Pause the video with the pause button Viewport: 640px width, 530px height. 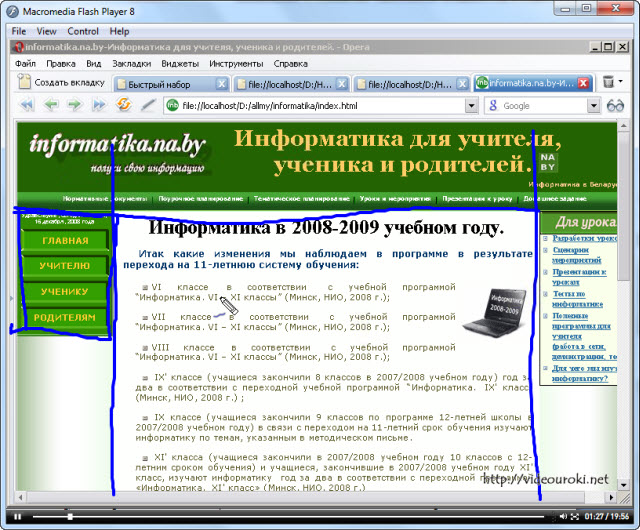click(x=18, y=517)
